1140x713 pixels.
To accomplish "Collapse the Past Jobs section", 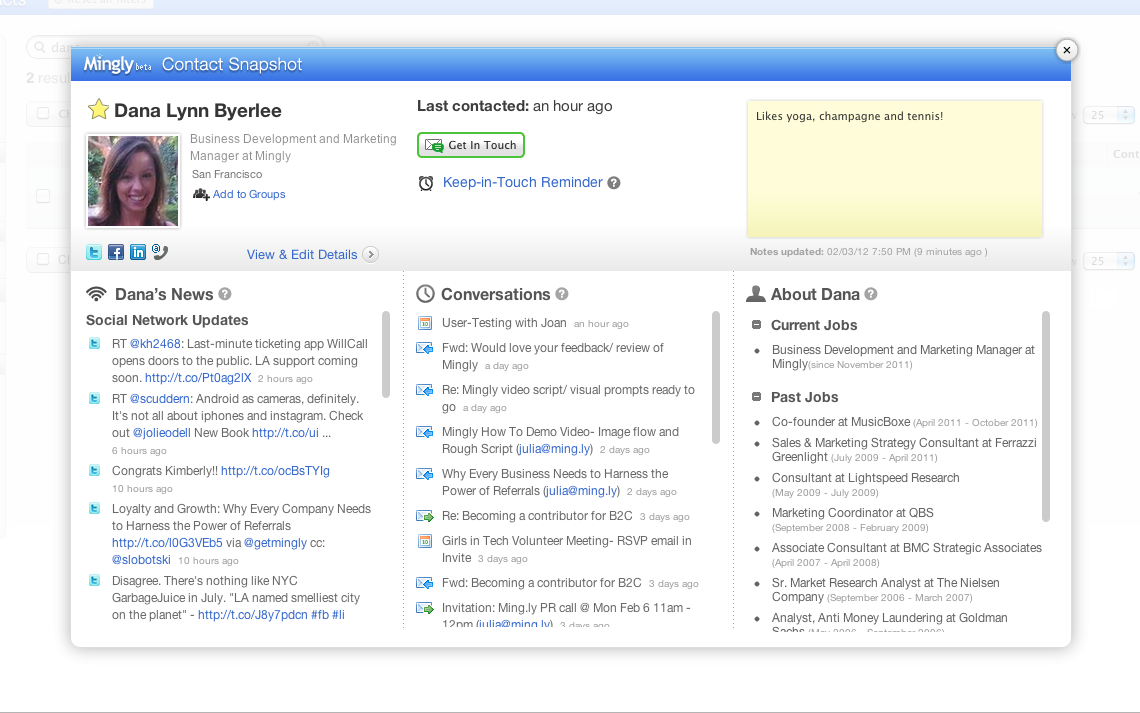I will 757,397.
